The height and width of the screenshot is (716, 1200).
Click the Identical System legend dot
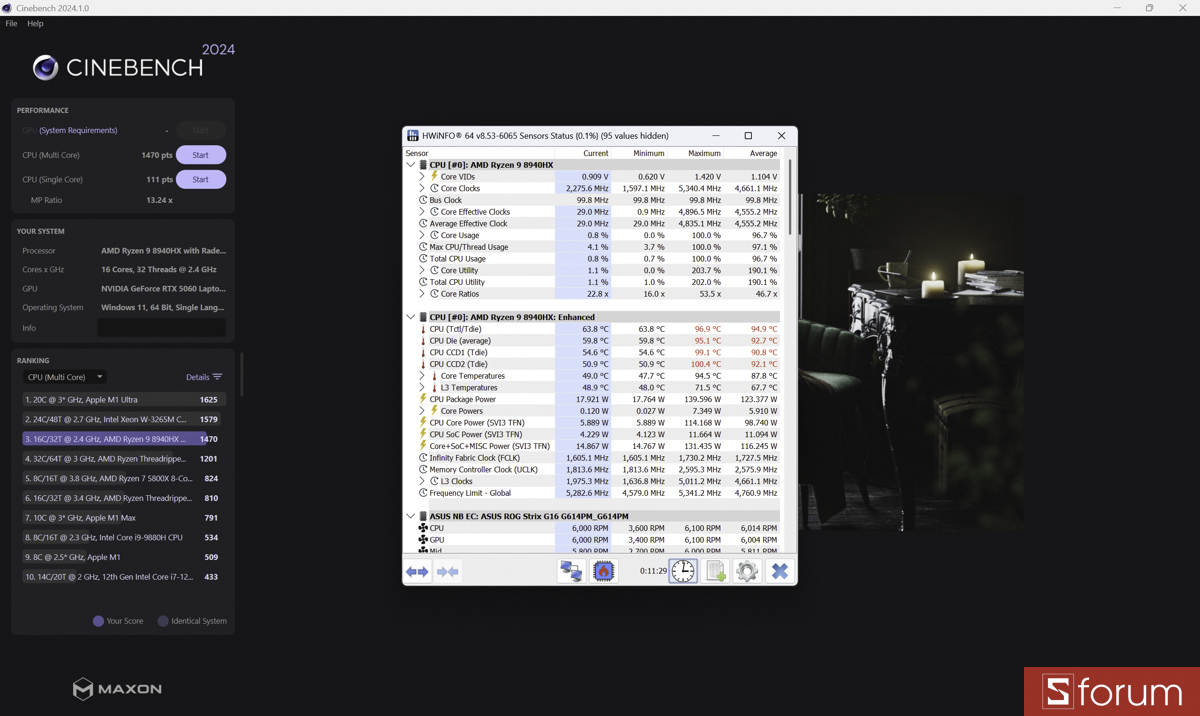point(163,621)
